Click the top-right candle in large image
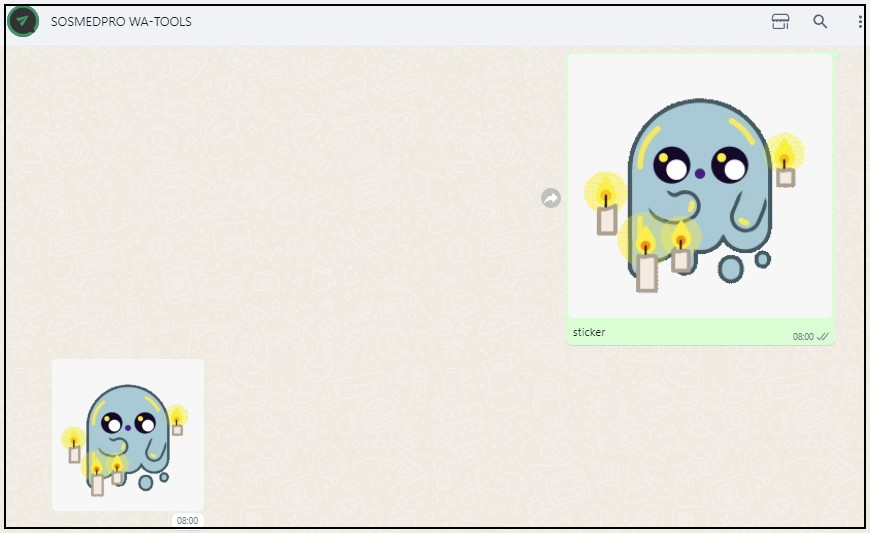 [x=785, y=164]
